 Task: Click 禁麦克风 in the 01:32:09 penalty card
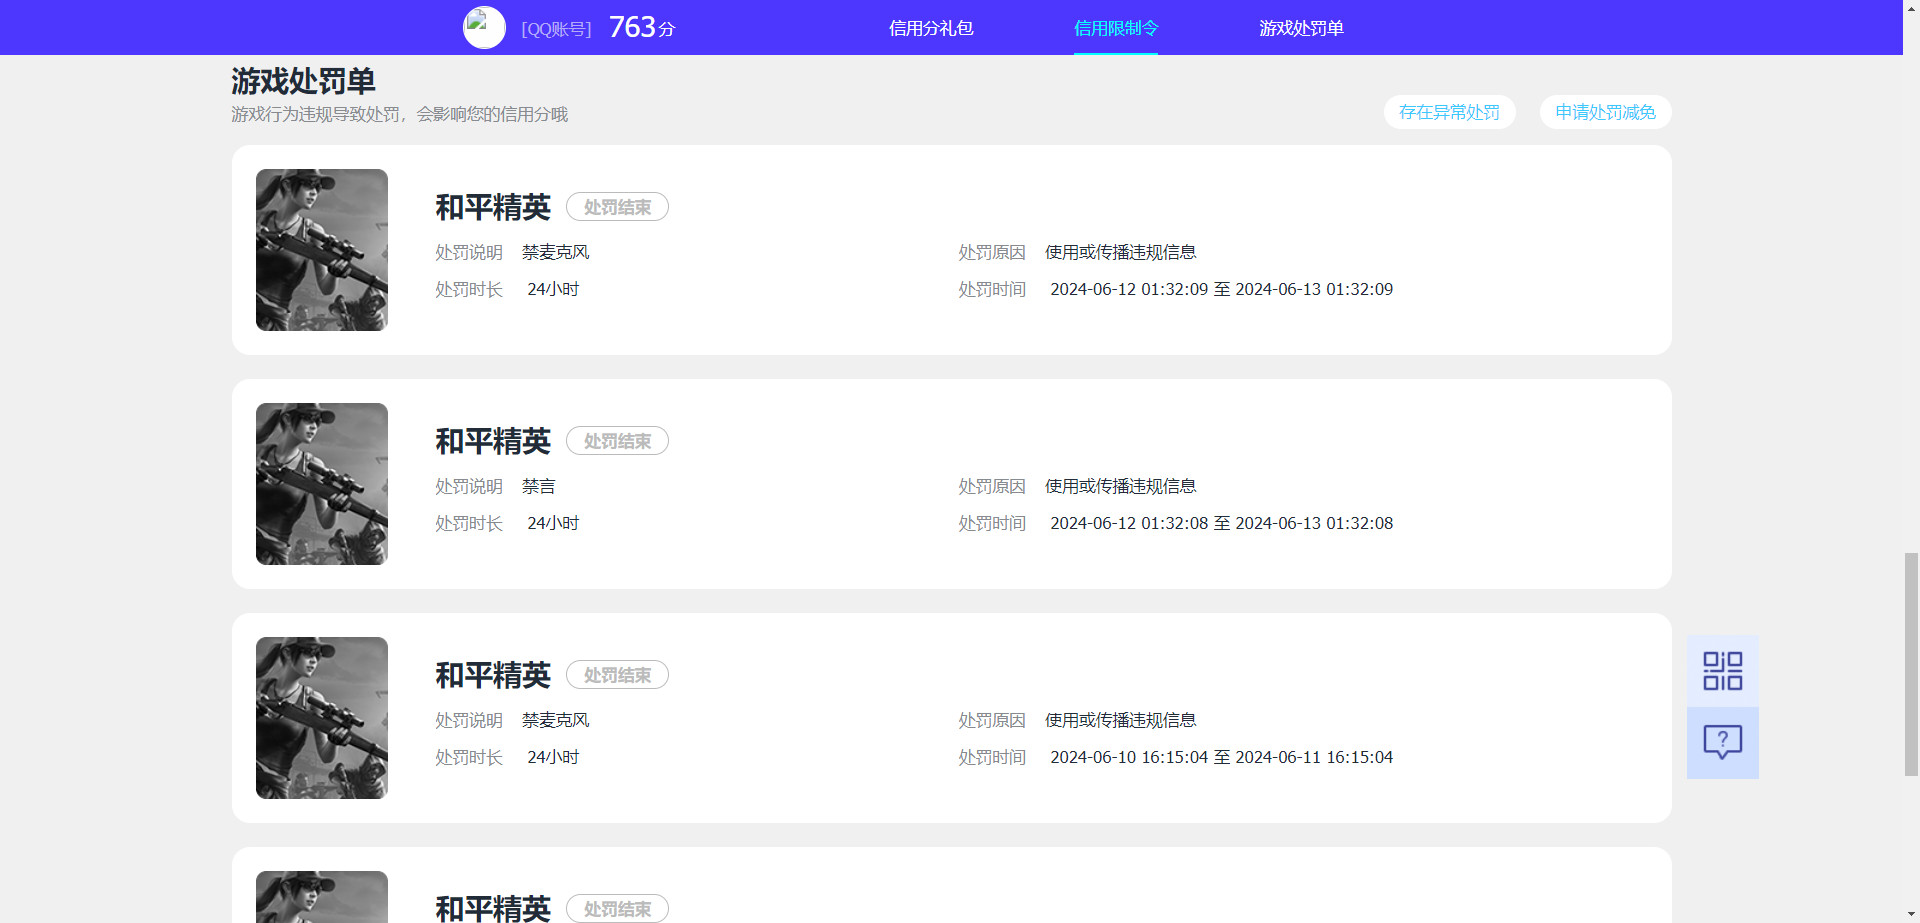[x=555, y=252]
